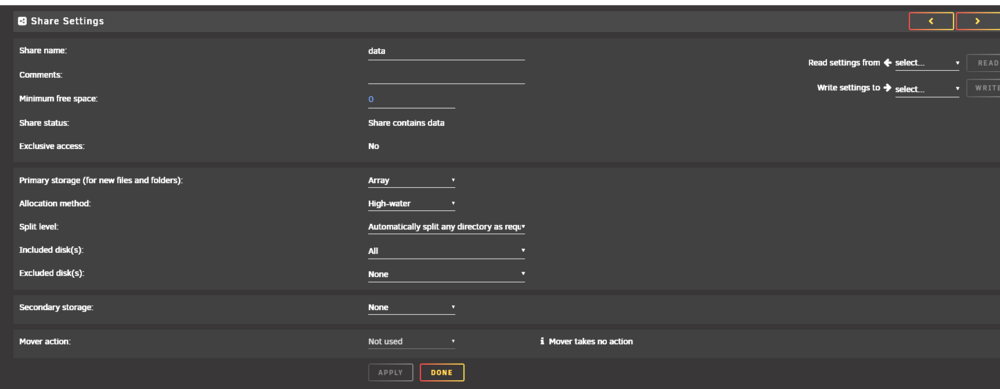Viewport: 1000px width, 389px height.
Task: Click the Share Settings header icon
Action: 22,21
